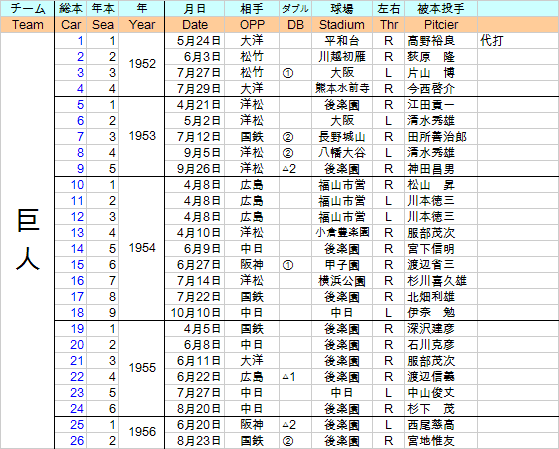Click pitcher name 宮下信明

click(x=431, y=249)
